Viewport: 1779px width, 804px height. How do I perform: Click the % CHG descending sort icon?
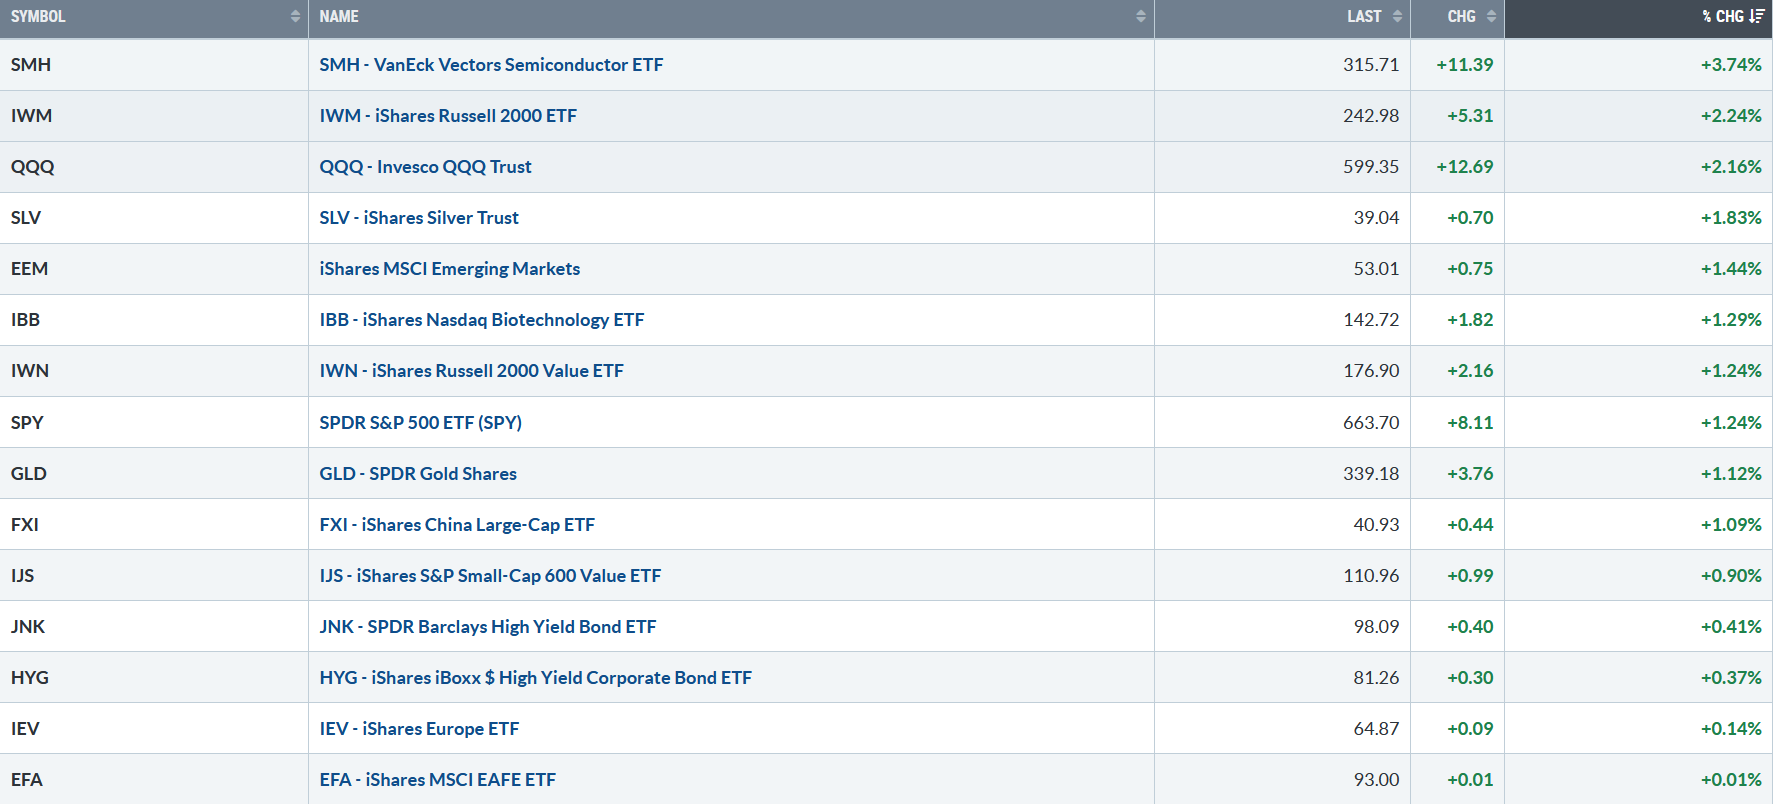click(1757, 17)
